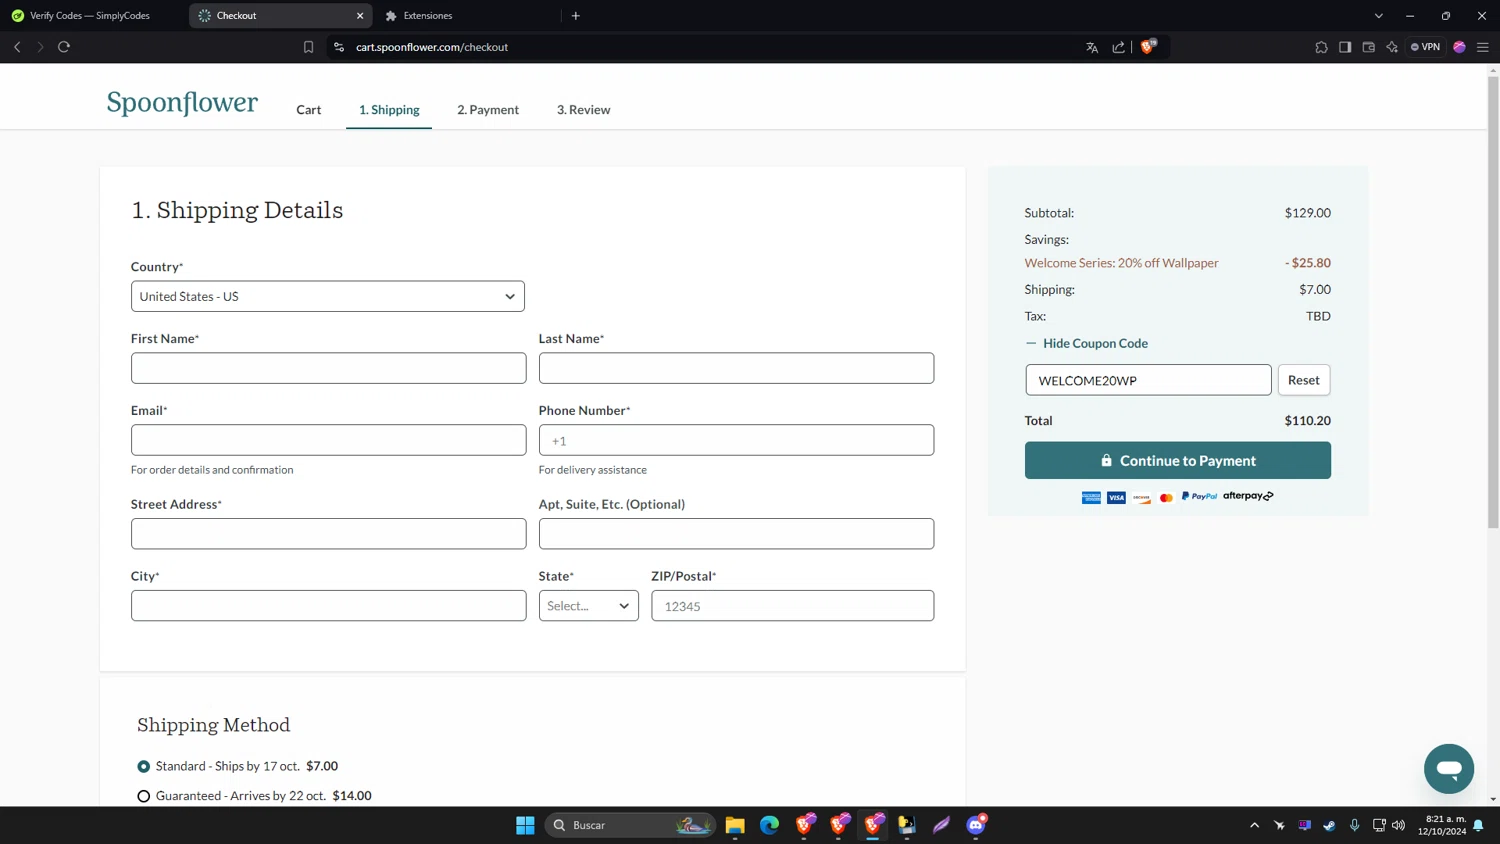1500x844 pixels.
Task: Toggle the browser sidebar panel icon
Action: (x=1345, y=47)
